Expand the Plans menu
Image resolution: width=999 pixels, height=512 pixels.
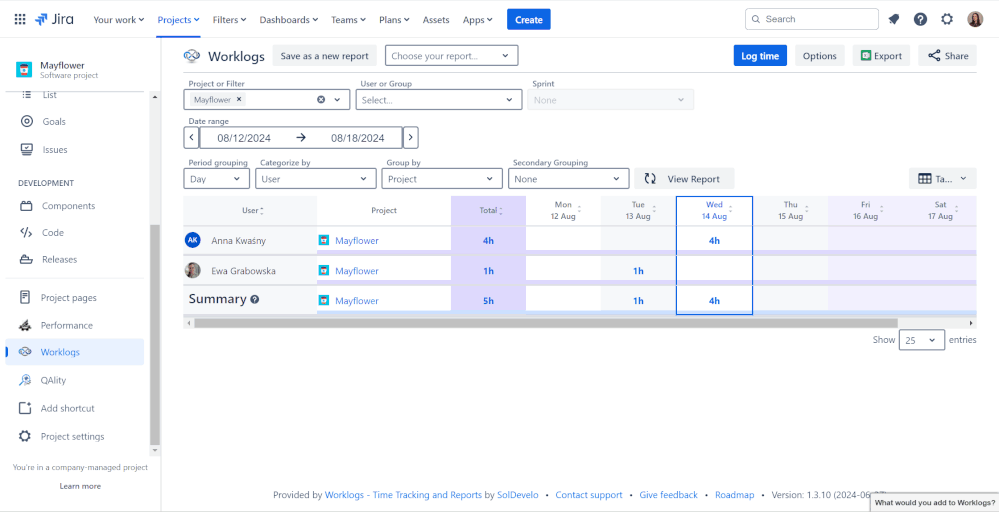point(394,20)
